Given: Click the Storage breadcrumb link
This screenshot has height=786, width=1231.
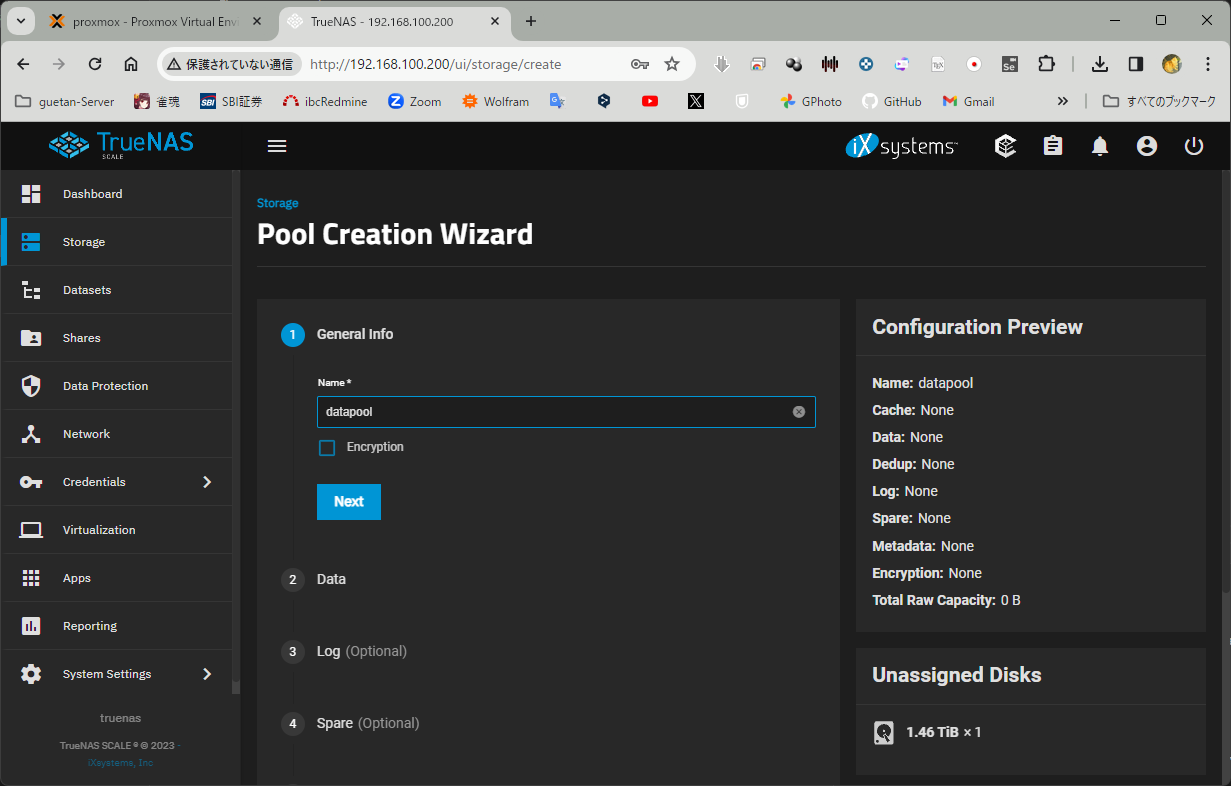Looking at the screenshot, I should 277,203.
